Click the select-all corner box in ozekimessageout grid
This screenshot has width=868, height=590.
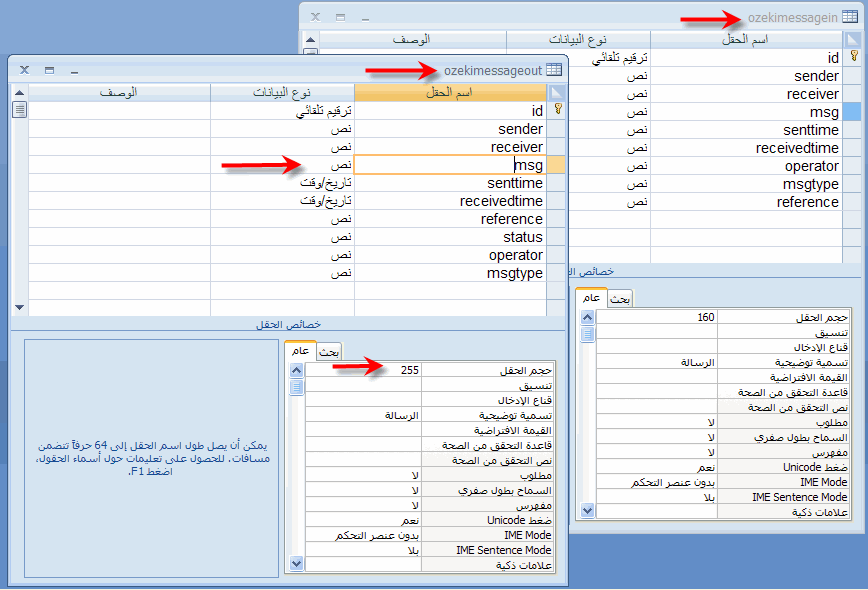(556, 92)
